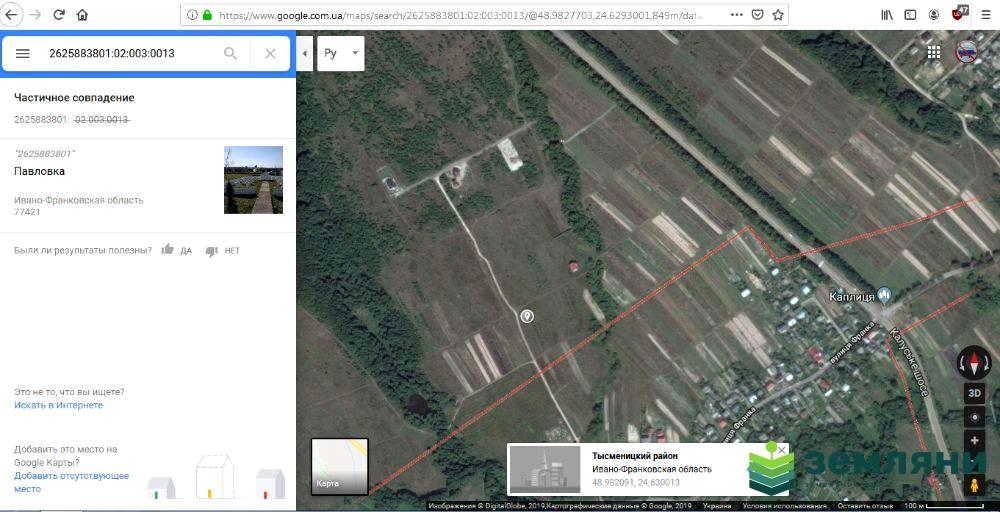
Task: Zoom in with the plus button
Action: tap(973, 440)
